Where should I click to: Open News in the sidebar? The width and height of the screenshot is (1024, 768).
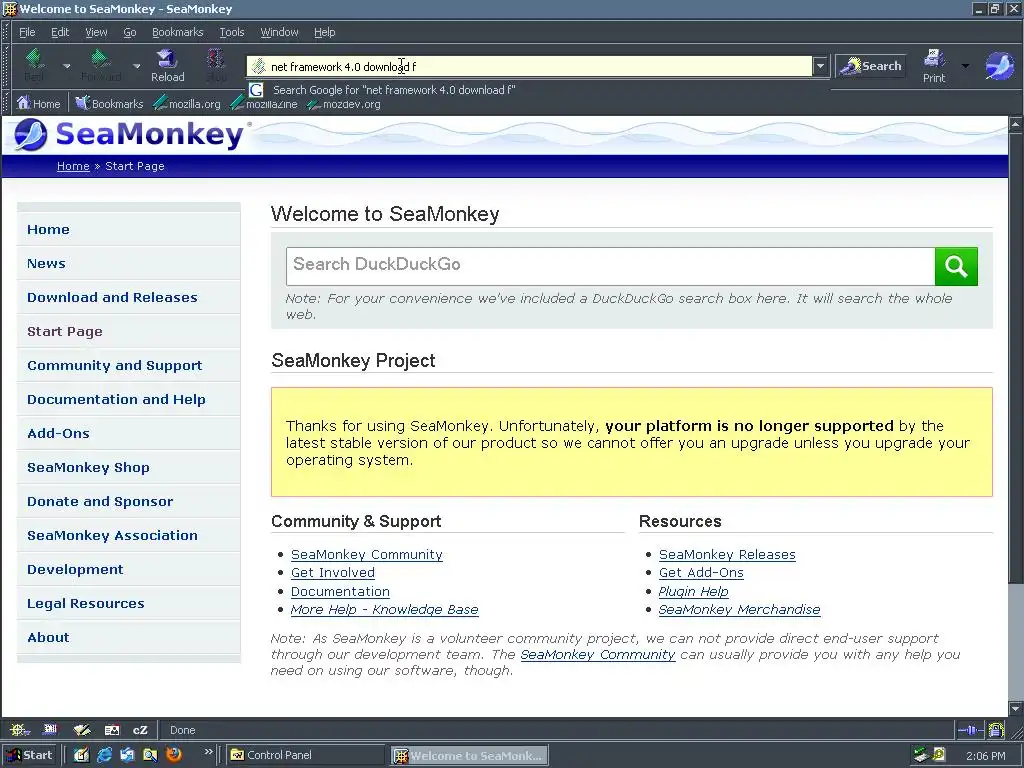[x=46, y=263]
